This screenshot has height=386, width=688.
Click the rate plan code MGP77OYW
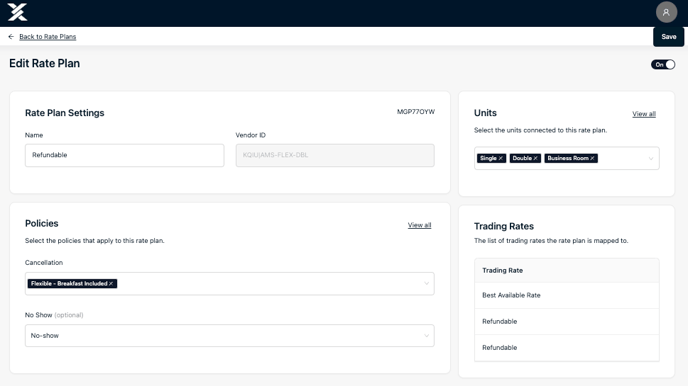click(416, 112)
